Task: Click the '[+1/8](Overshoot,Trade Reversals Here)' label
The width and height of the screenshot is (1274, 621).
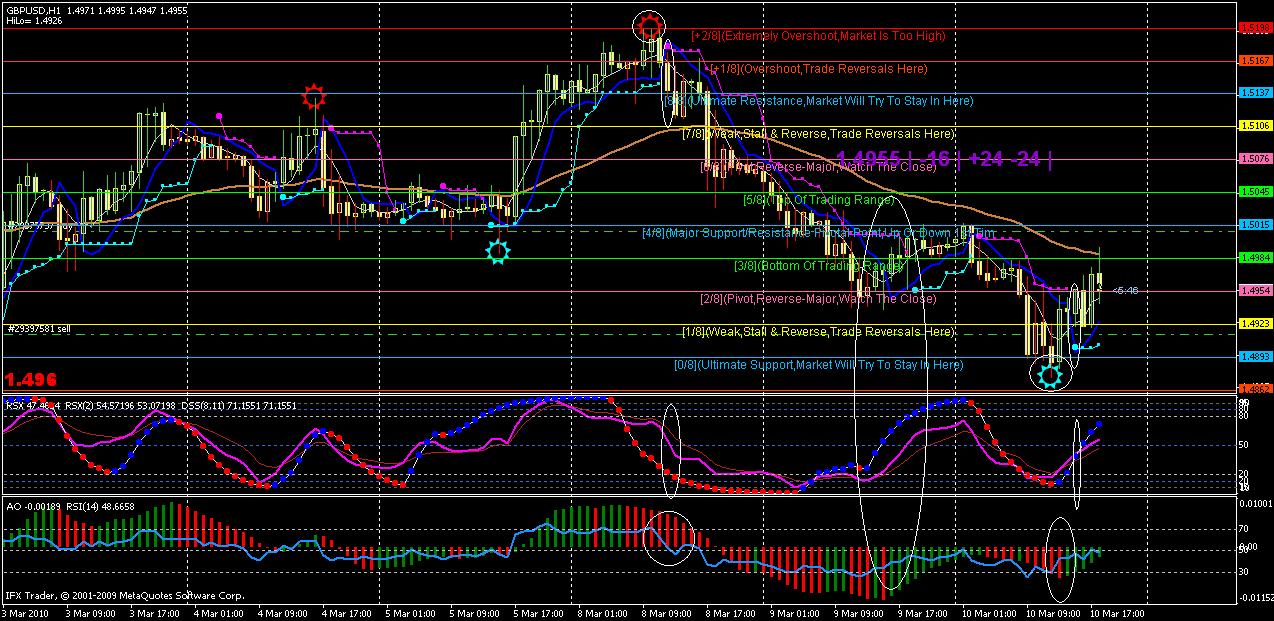Action: click(x=819, y=69)
